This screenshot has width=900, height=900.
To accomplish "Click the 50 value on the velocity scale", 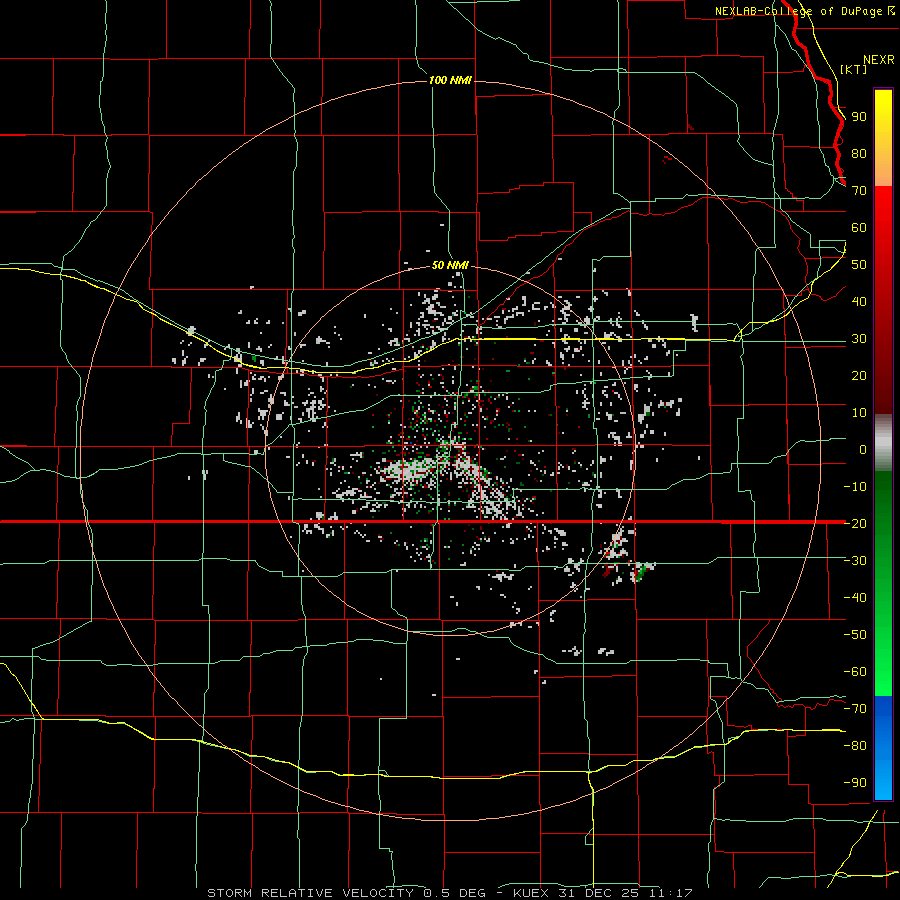I will click(x=859, y=265).
